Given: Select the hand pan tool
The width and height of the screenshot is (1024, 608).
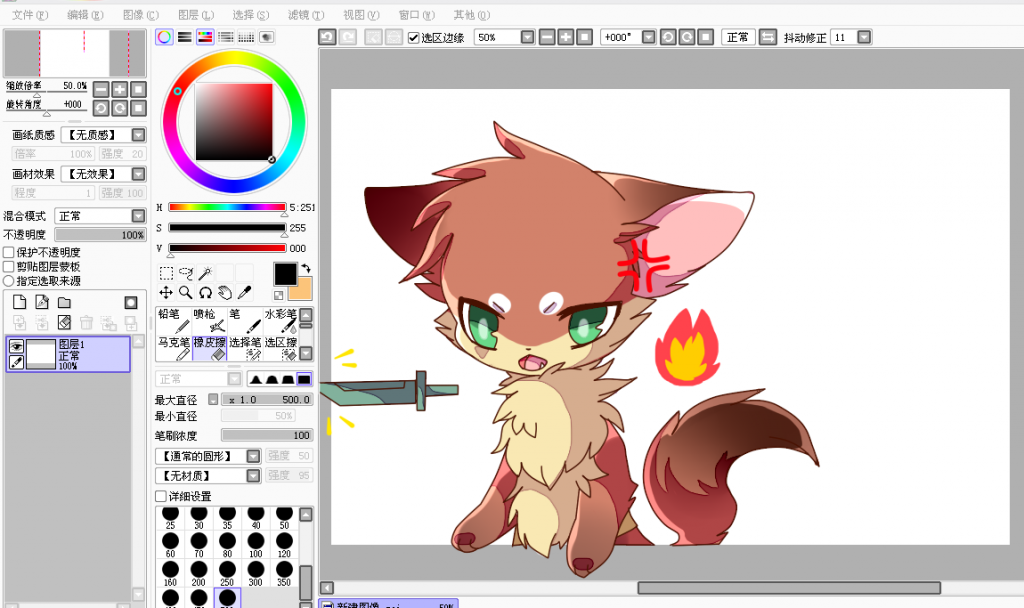Looking at the screenshot, I should pyautogui.click(x=225, y=293).
